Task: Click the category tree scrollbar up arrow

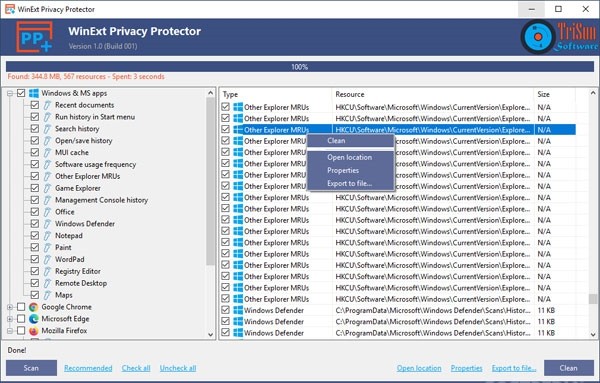Action: [210, 93]
